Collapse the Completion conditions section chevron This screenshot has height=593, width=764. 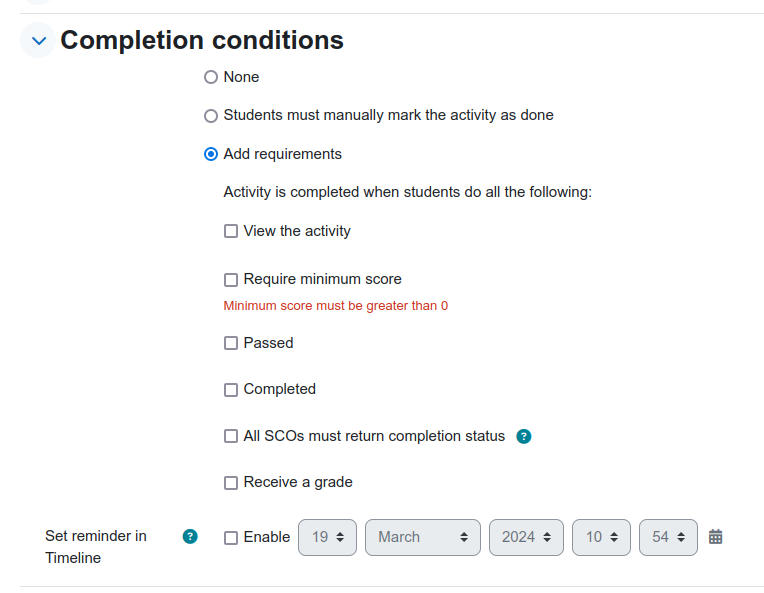click(38, 40)
